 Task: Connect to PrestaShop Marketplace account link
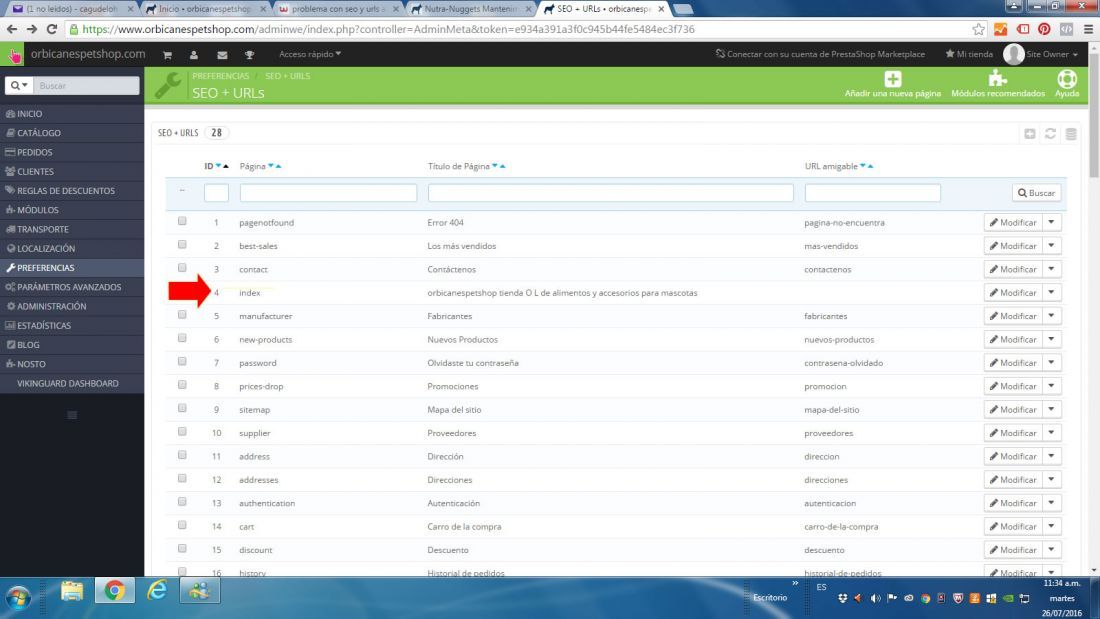(x=819, y=54)
